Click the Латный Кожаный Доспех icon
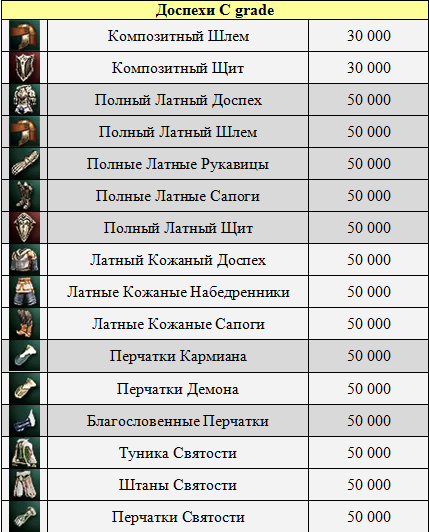This screenshot has height=532, width=429. pos(24,260)
